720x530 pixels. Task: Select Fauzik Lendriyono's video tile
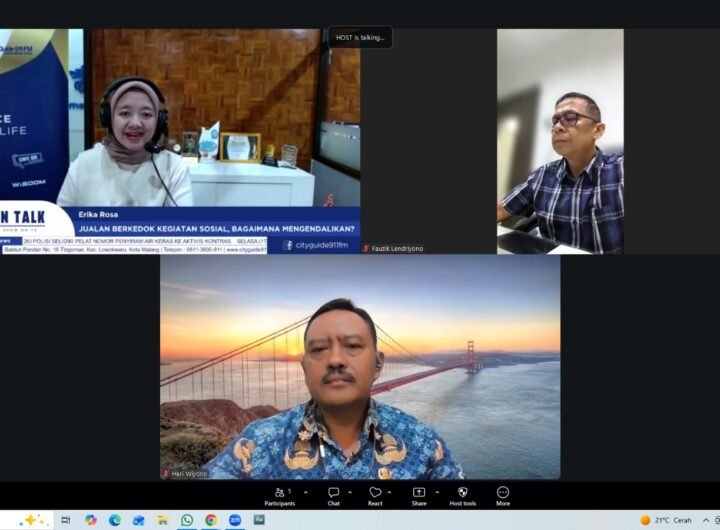pos(560,140)
